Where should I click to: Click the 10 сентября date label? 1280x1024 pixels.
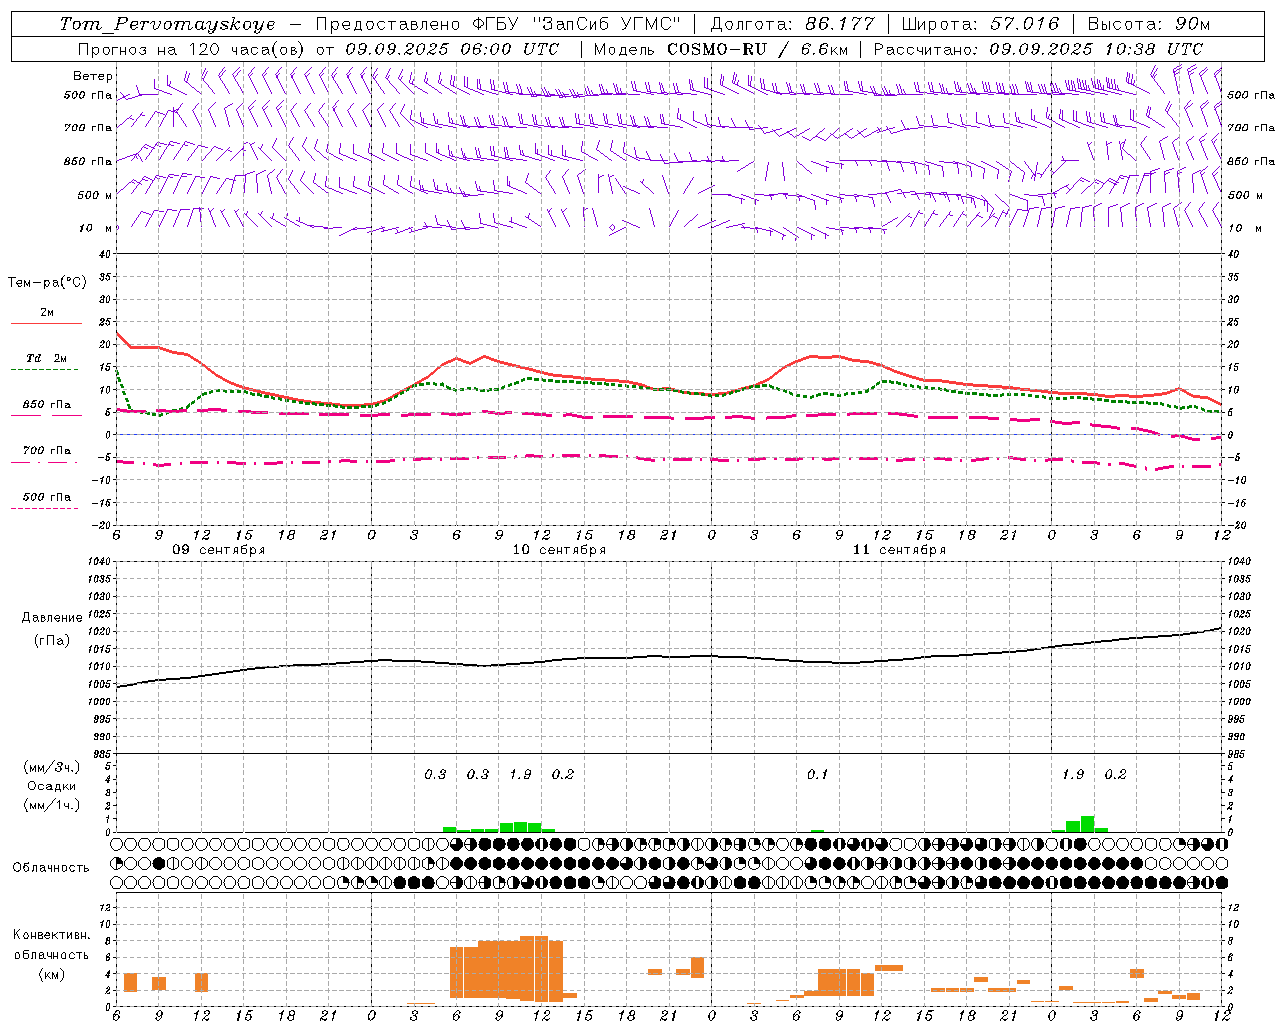pyautogui.click(x=559, y=550)
